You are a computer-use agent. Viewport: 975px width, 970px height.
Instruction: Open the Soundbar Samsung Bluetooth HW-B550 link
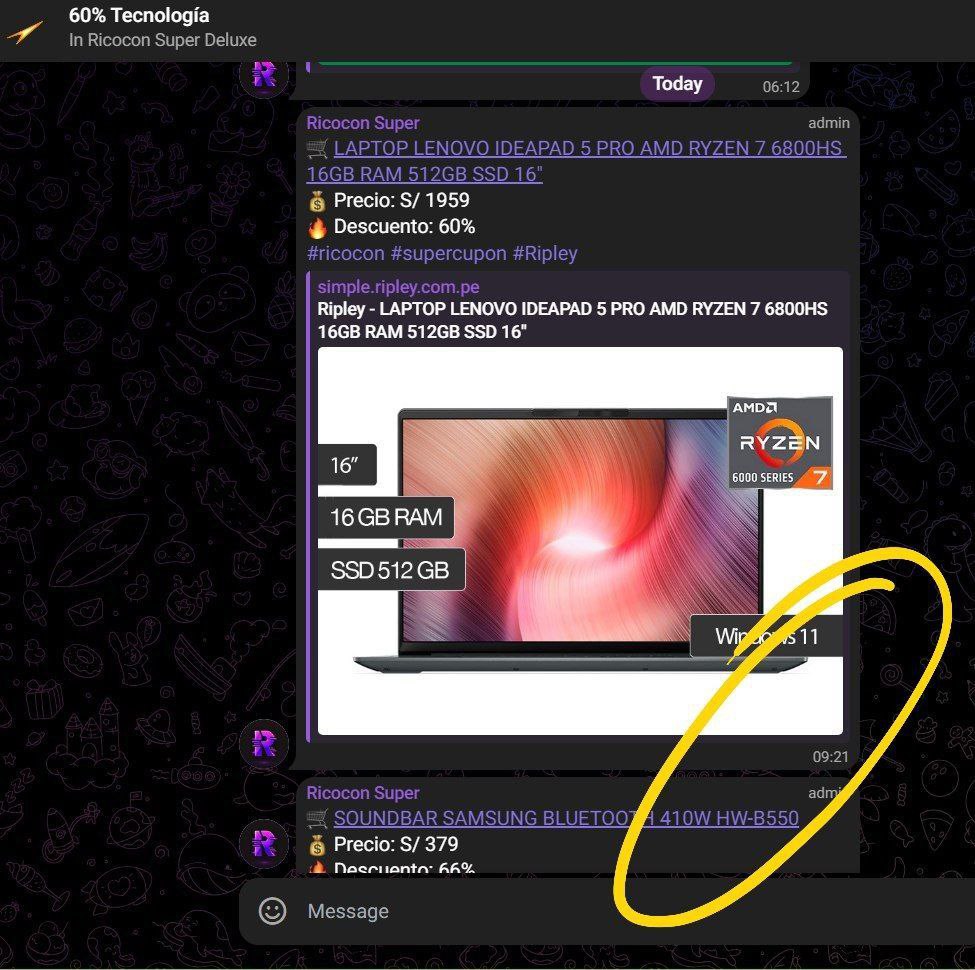tap(566, 818)
